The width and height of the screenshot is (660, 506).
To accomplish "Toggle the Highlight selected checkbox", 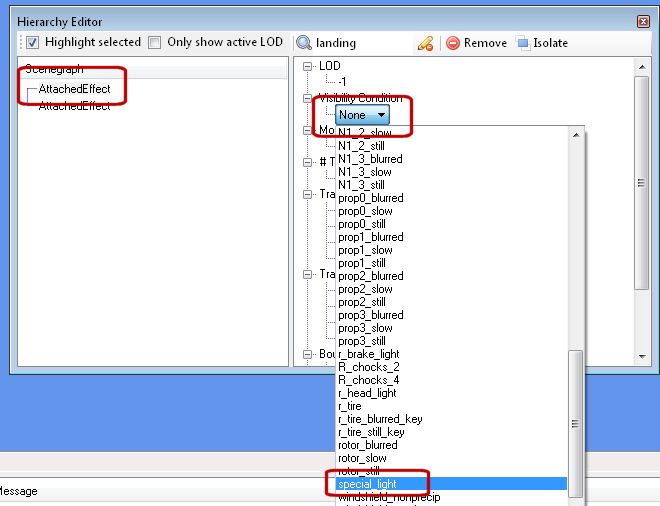I will coord(32,43).
